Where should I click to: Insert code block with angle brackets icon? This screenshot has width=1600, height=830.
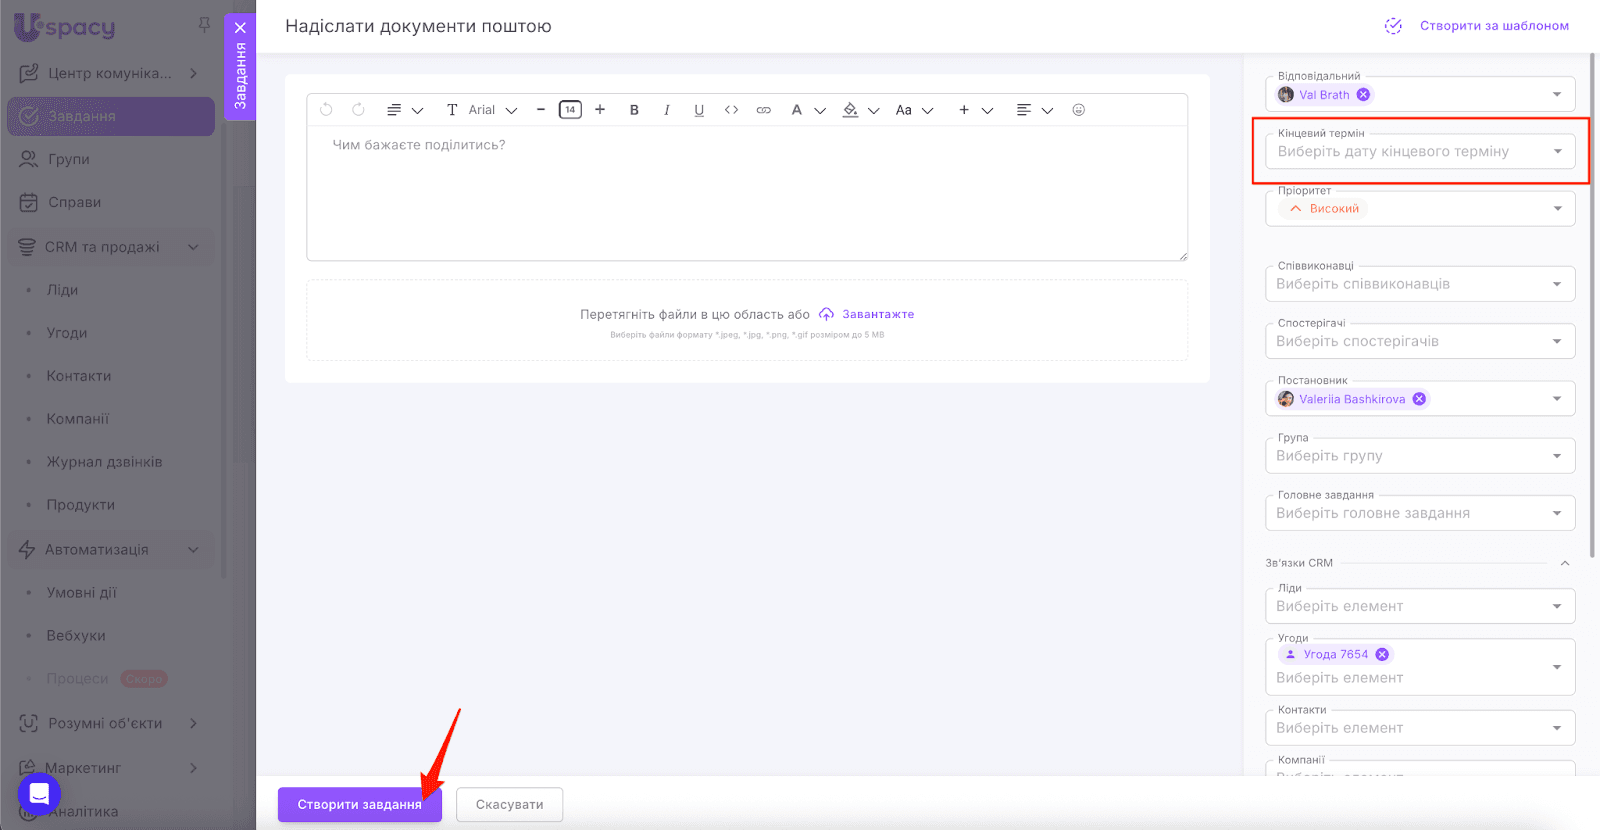pyautogui.click(x=731, y=110)
